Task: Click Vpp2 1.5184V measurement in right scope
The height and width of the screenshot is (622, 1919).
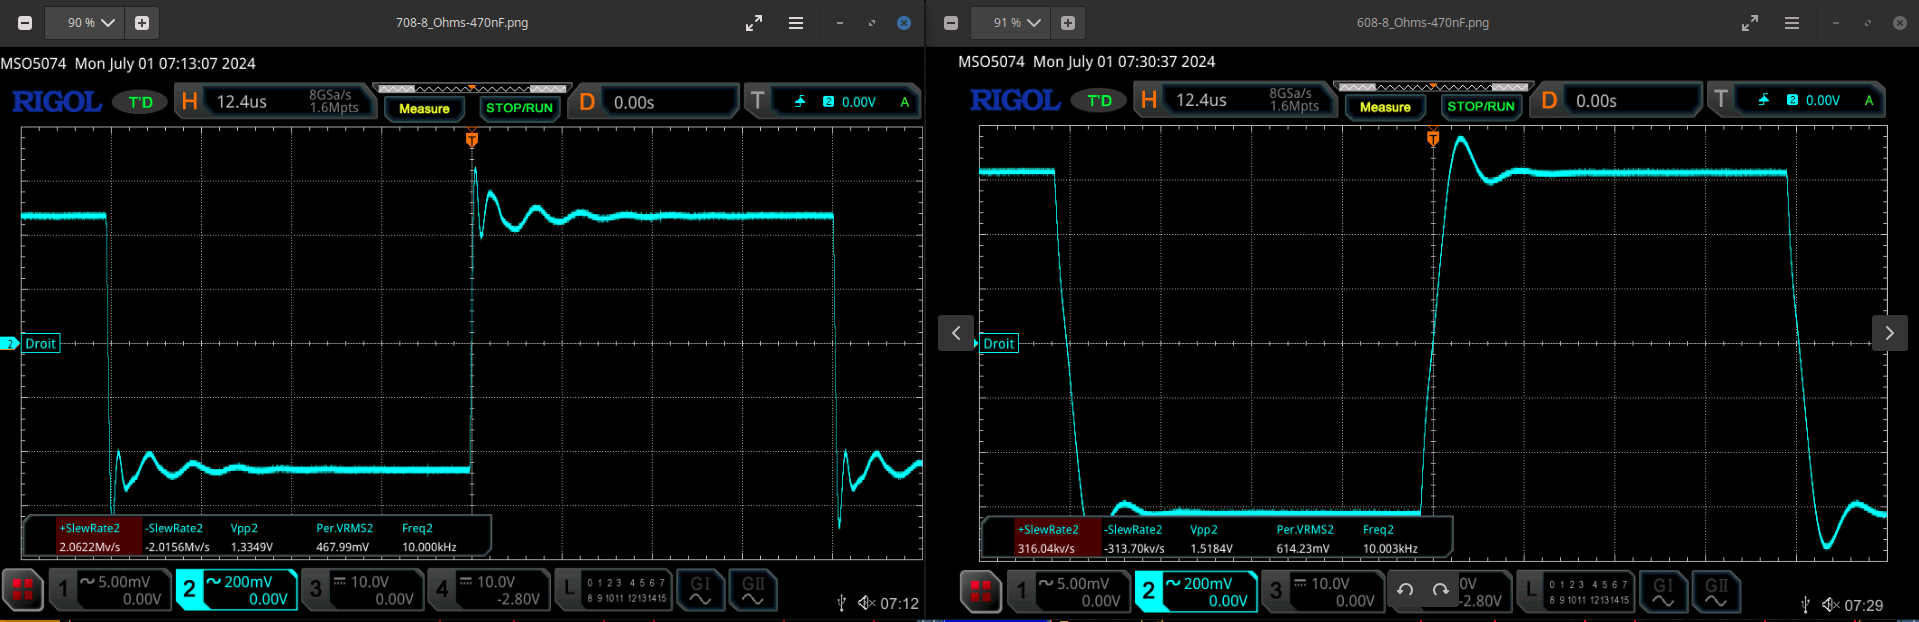Action: (1211, 539)
